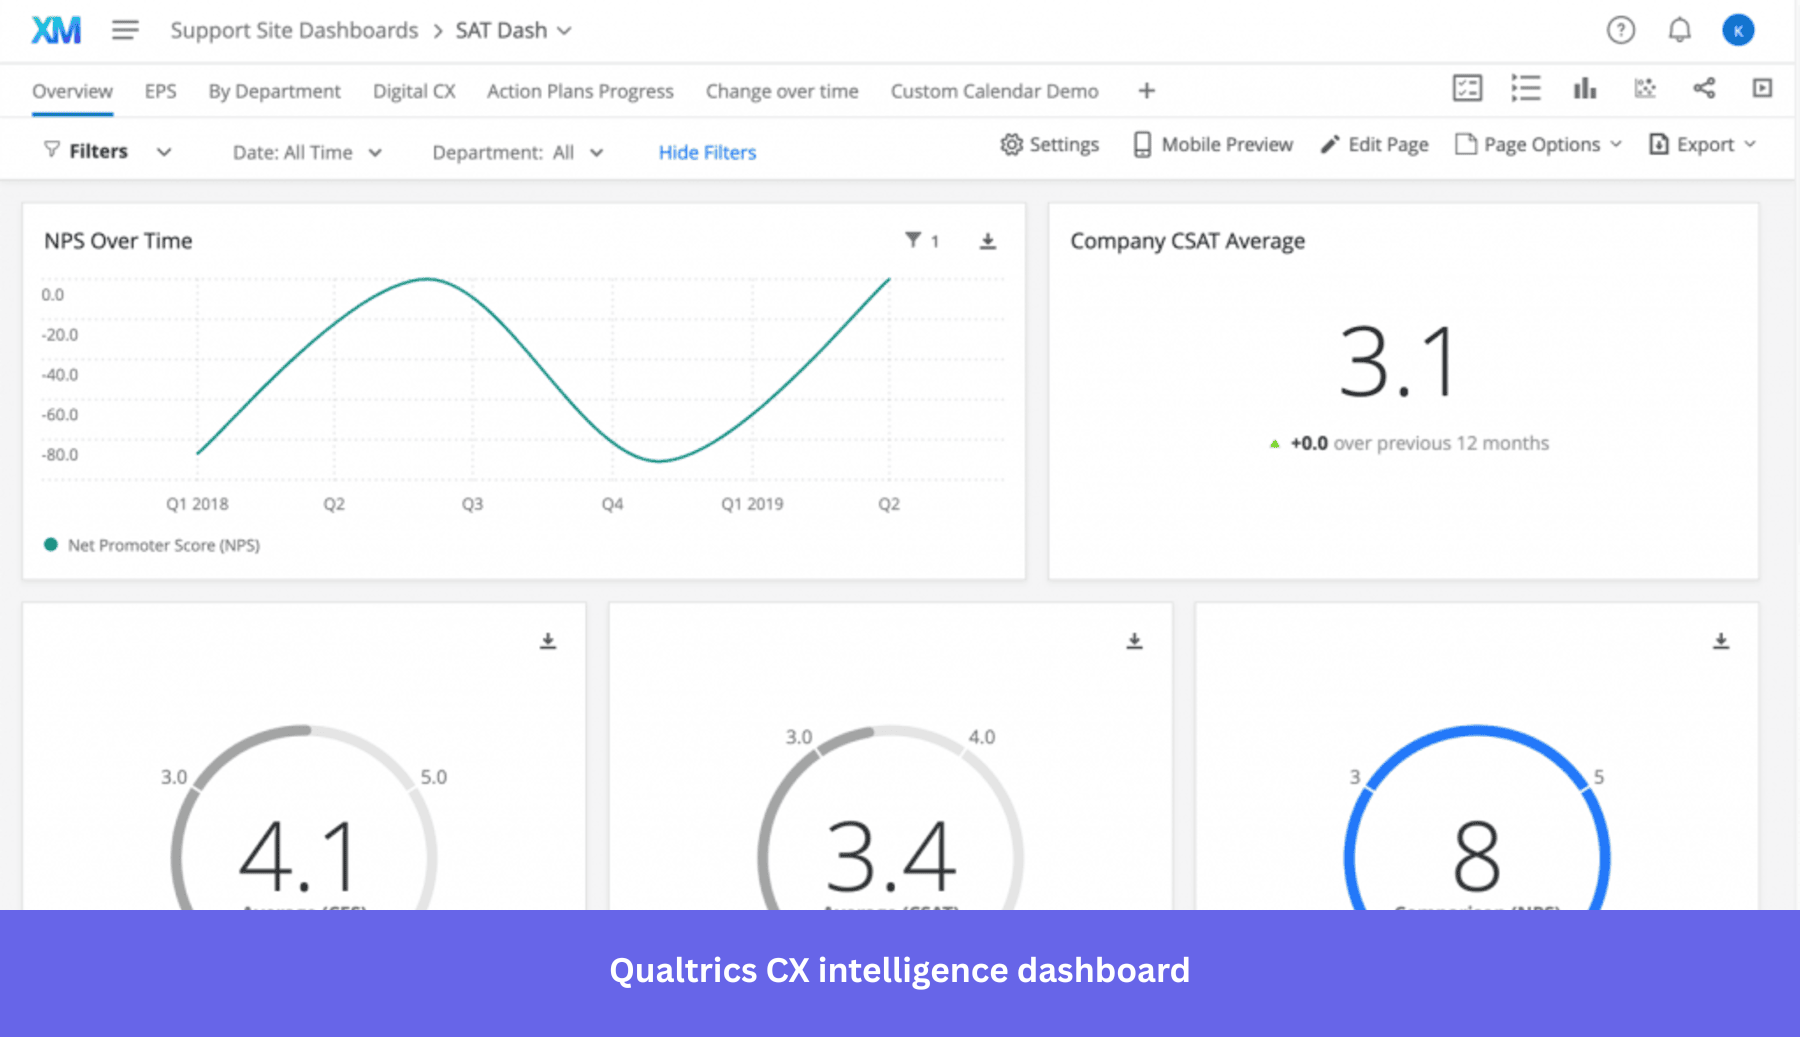
Task: Click the play/presentation icon at top right
Action: (1762, 89)
